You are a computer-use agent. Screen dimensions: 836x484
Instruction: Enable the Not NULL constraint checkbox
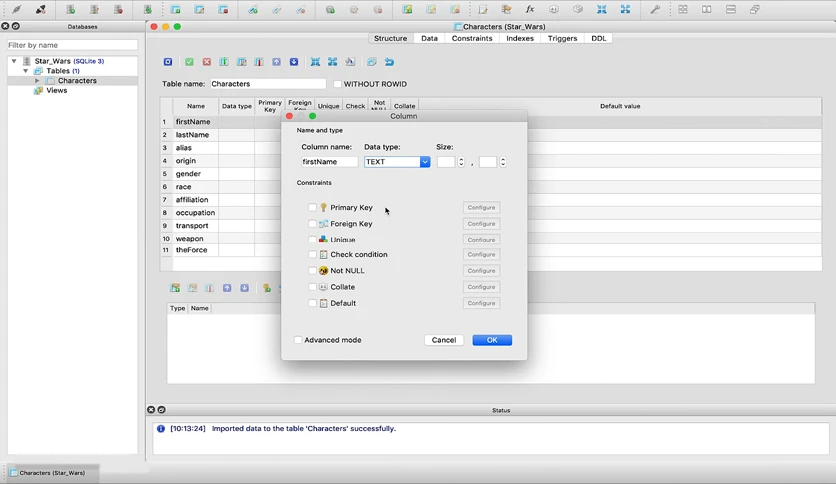(x=312, y=271)
